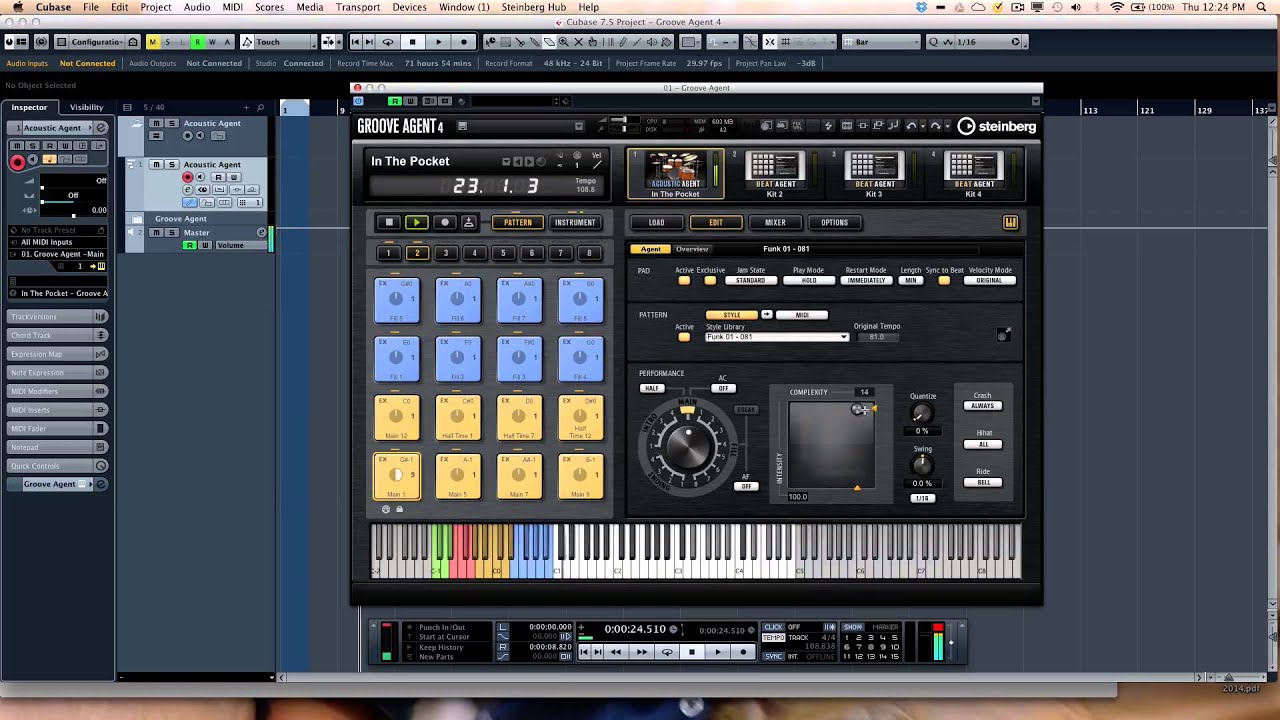Toggle the keyboard display icon at right

pos(1010,222)
